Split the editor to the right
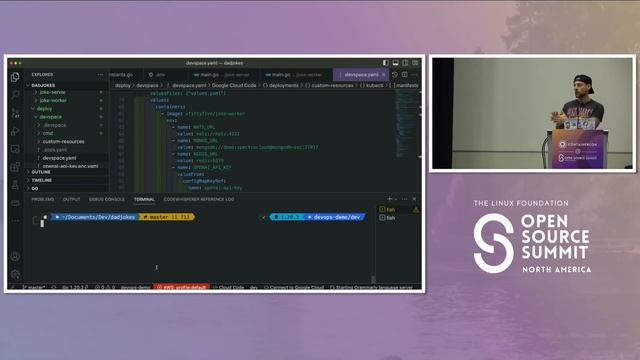The width and height of the screenshot is (640, 360). click(x=404, y=75)
